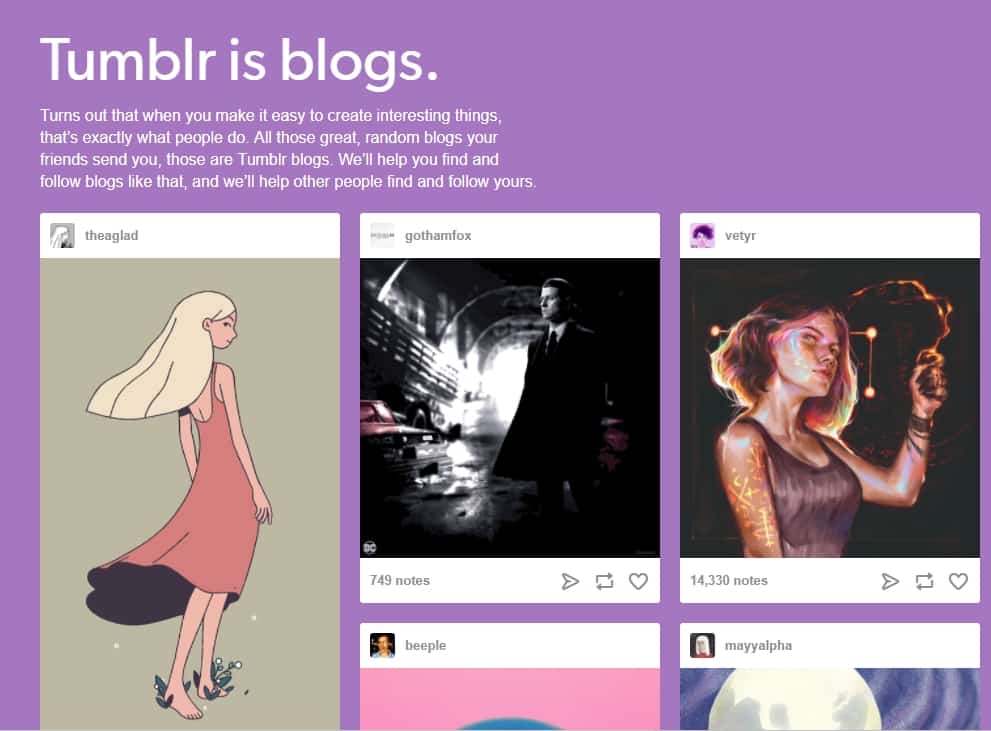Viewport: 991px width, 731px height.
Task: Like the gothamfox post with heart
Action: click(638, 581)
